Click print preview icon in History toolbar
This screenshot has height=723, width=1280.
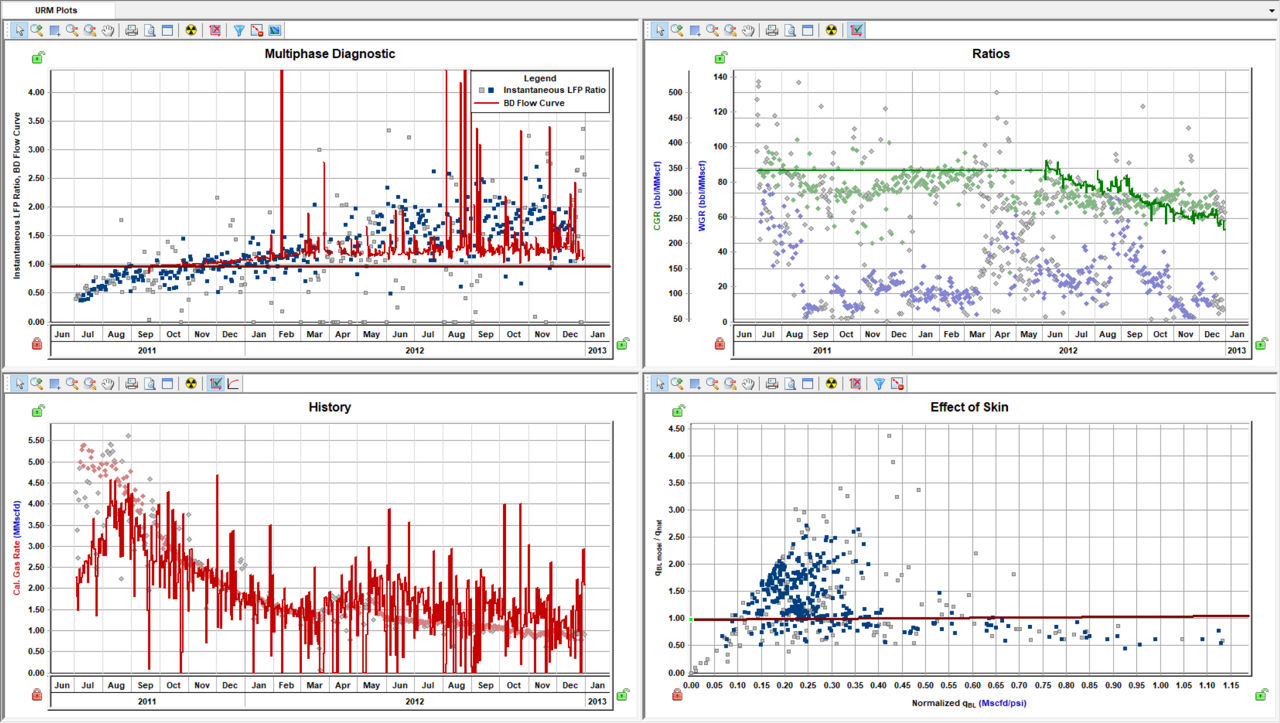point(149,383)
